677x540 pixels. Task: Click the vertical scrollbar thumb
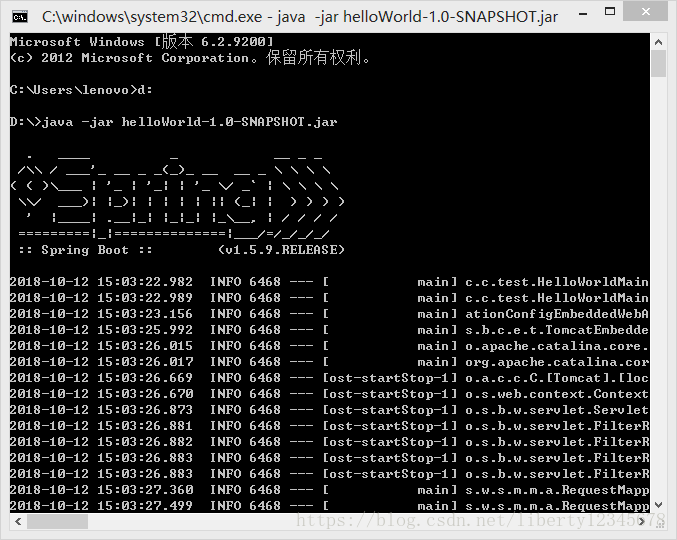click(658, 63)
